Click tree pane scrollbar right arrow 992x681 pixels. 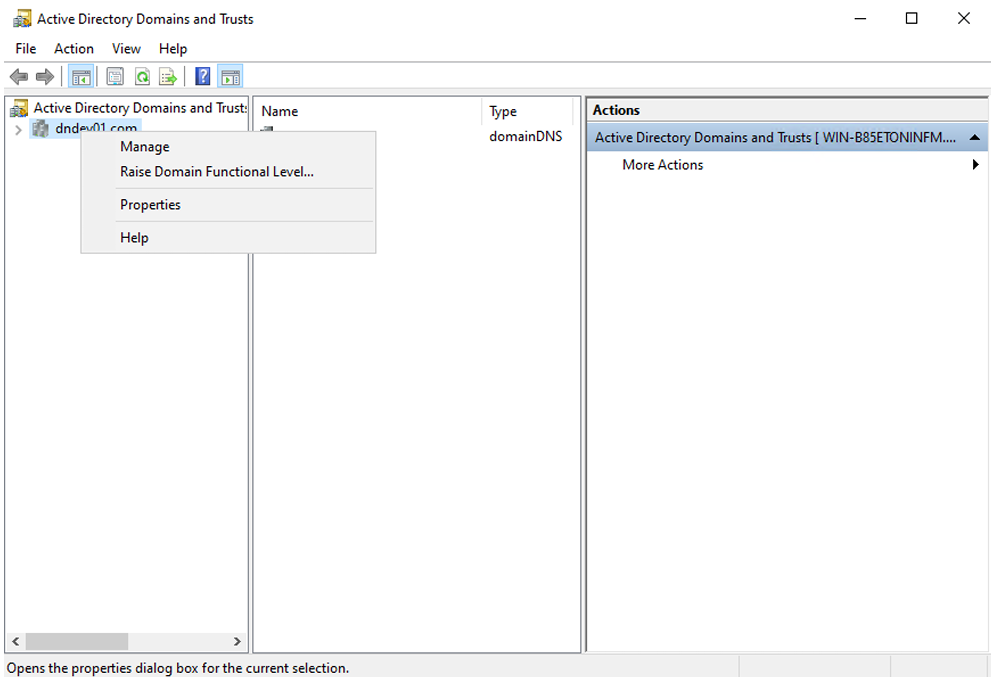tap(237, 641)
